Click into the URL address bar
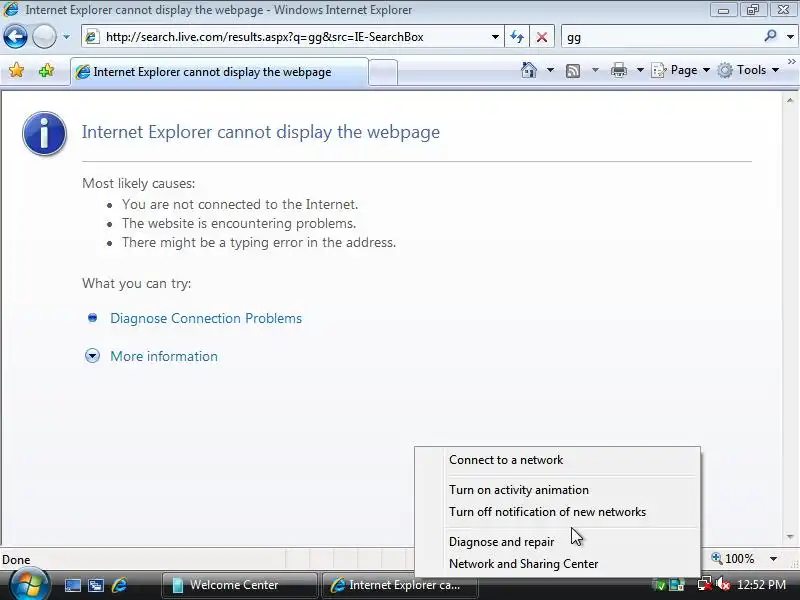 (x=292, y=37)
